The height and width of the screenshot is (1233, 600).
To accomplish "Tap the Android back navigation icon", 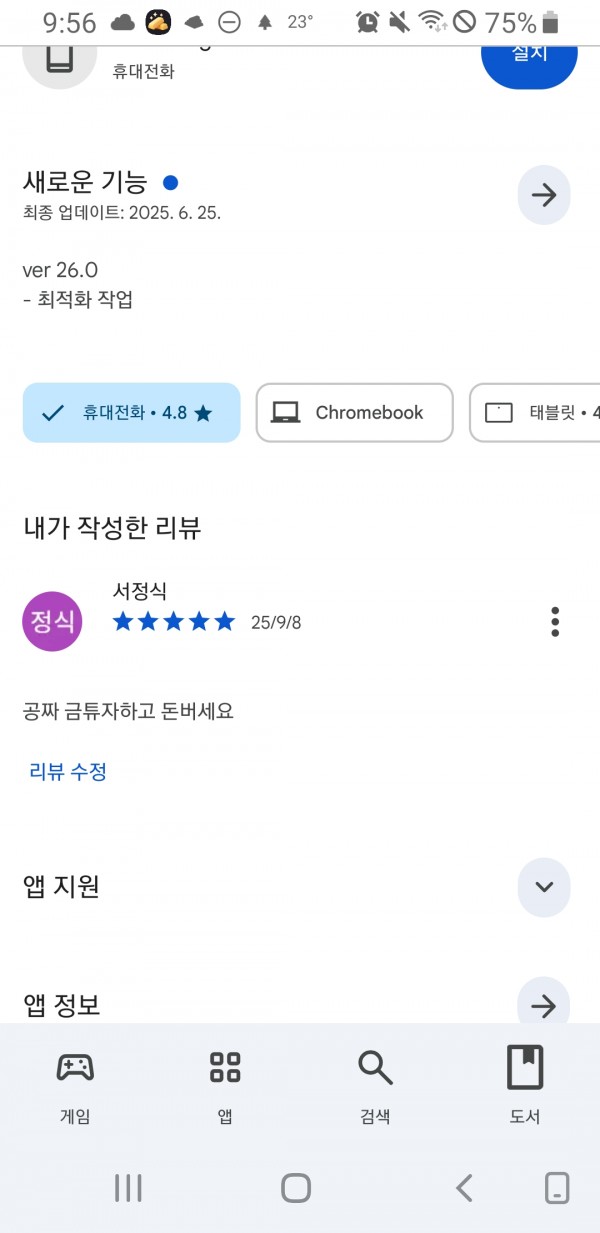I will point(463,1188).
